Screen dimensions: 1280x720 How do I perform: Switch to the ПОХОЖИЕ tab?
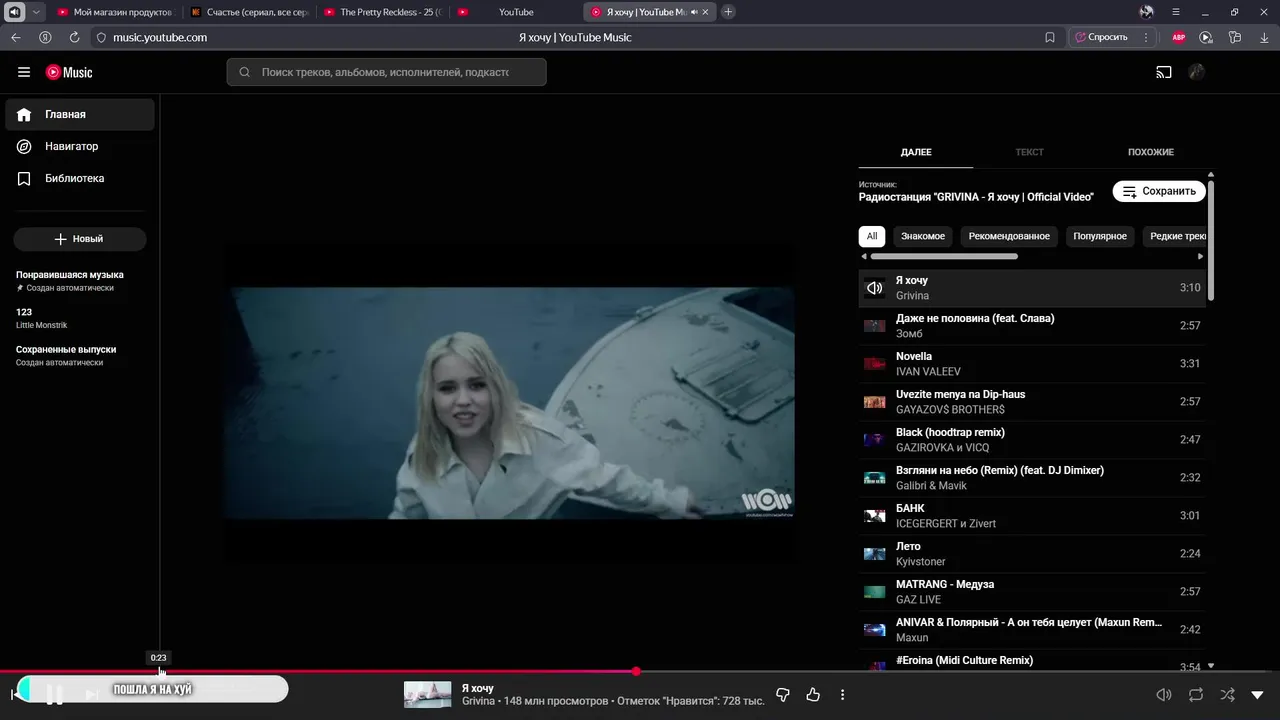[1151, 152]
